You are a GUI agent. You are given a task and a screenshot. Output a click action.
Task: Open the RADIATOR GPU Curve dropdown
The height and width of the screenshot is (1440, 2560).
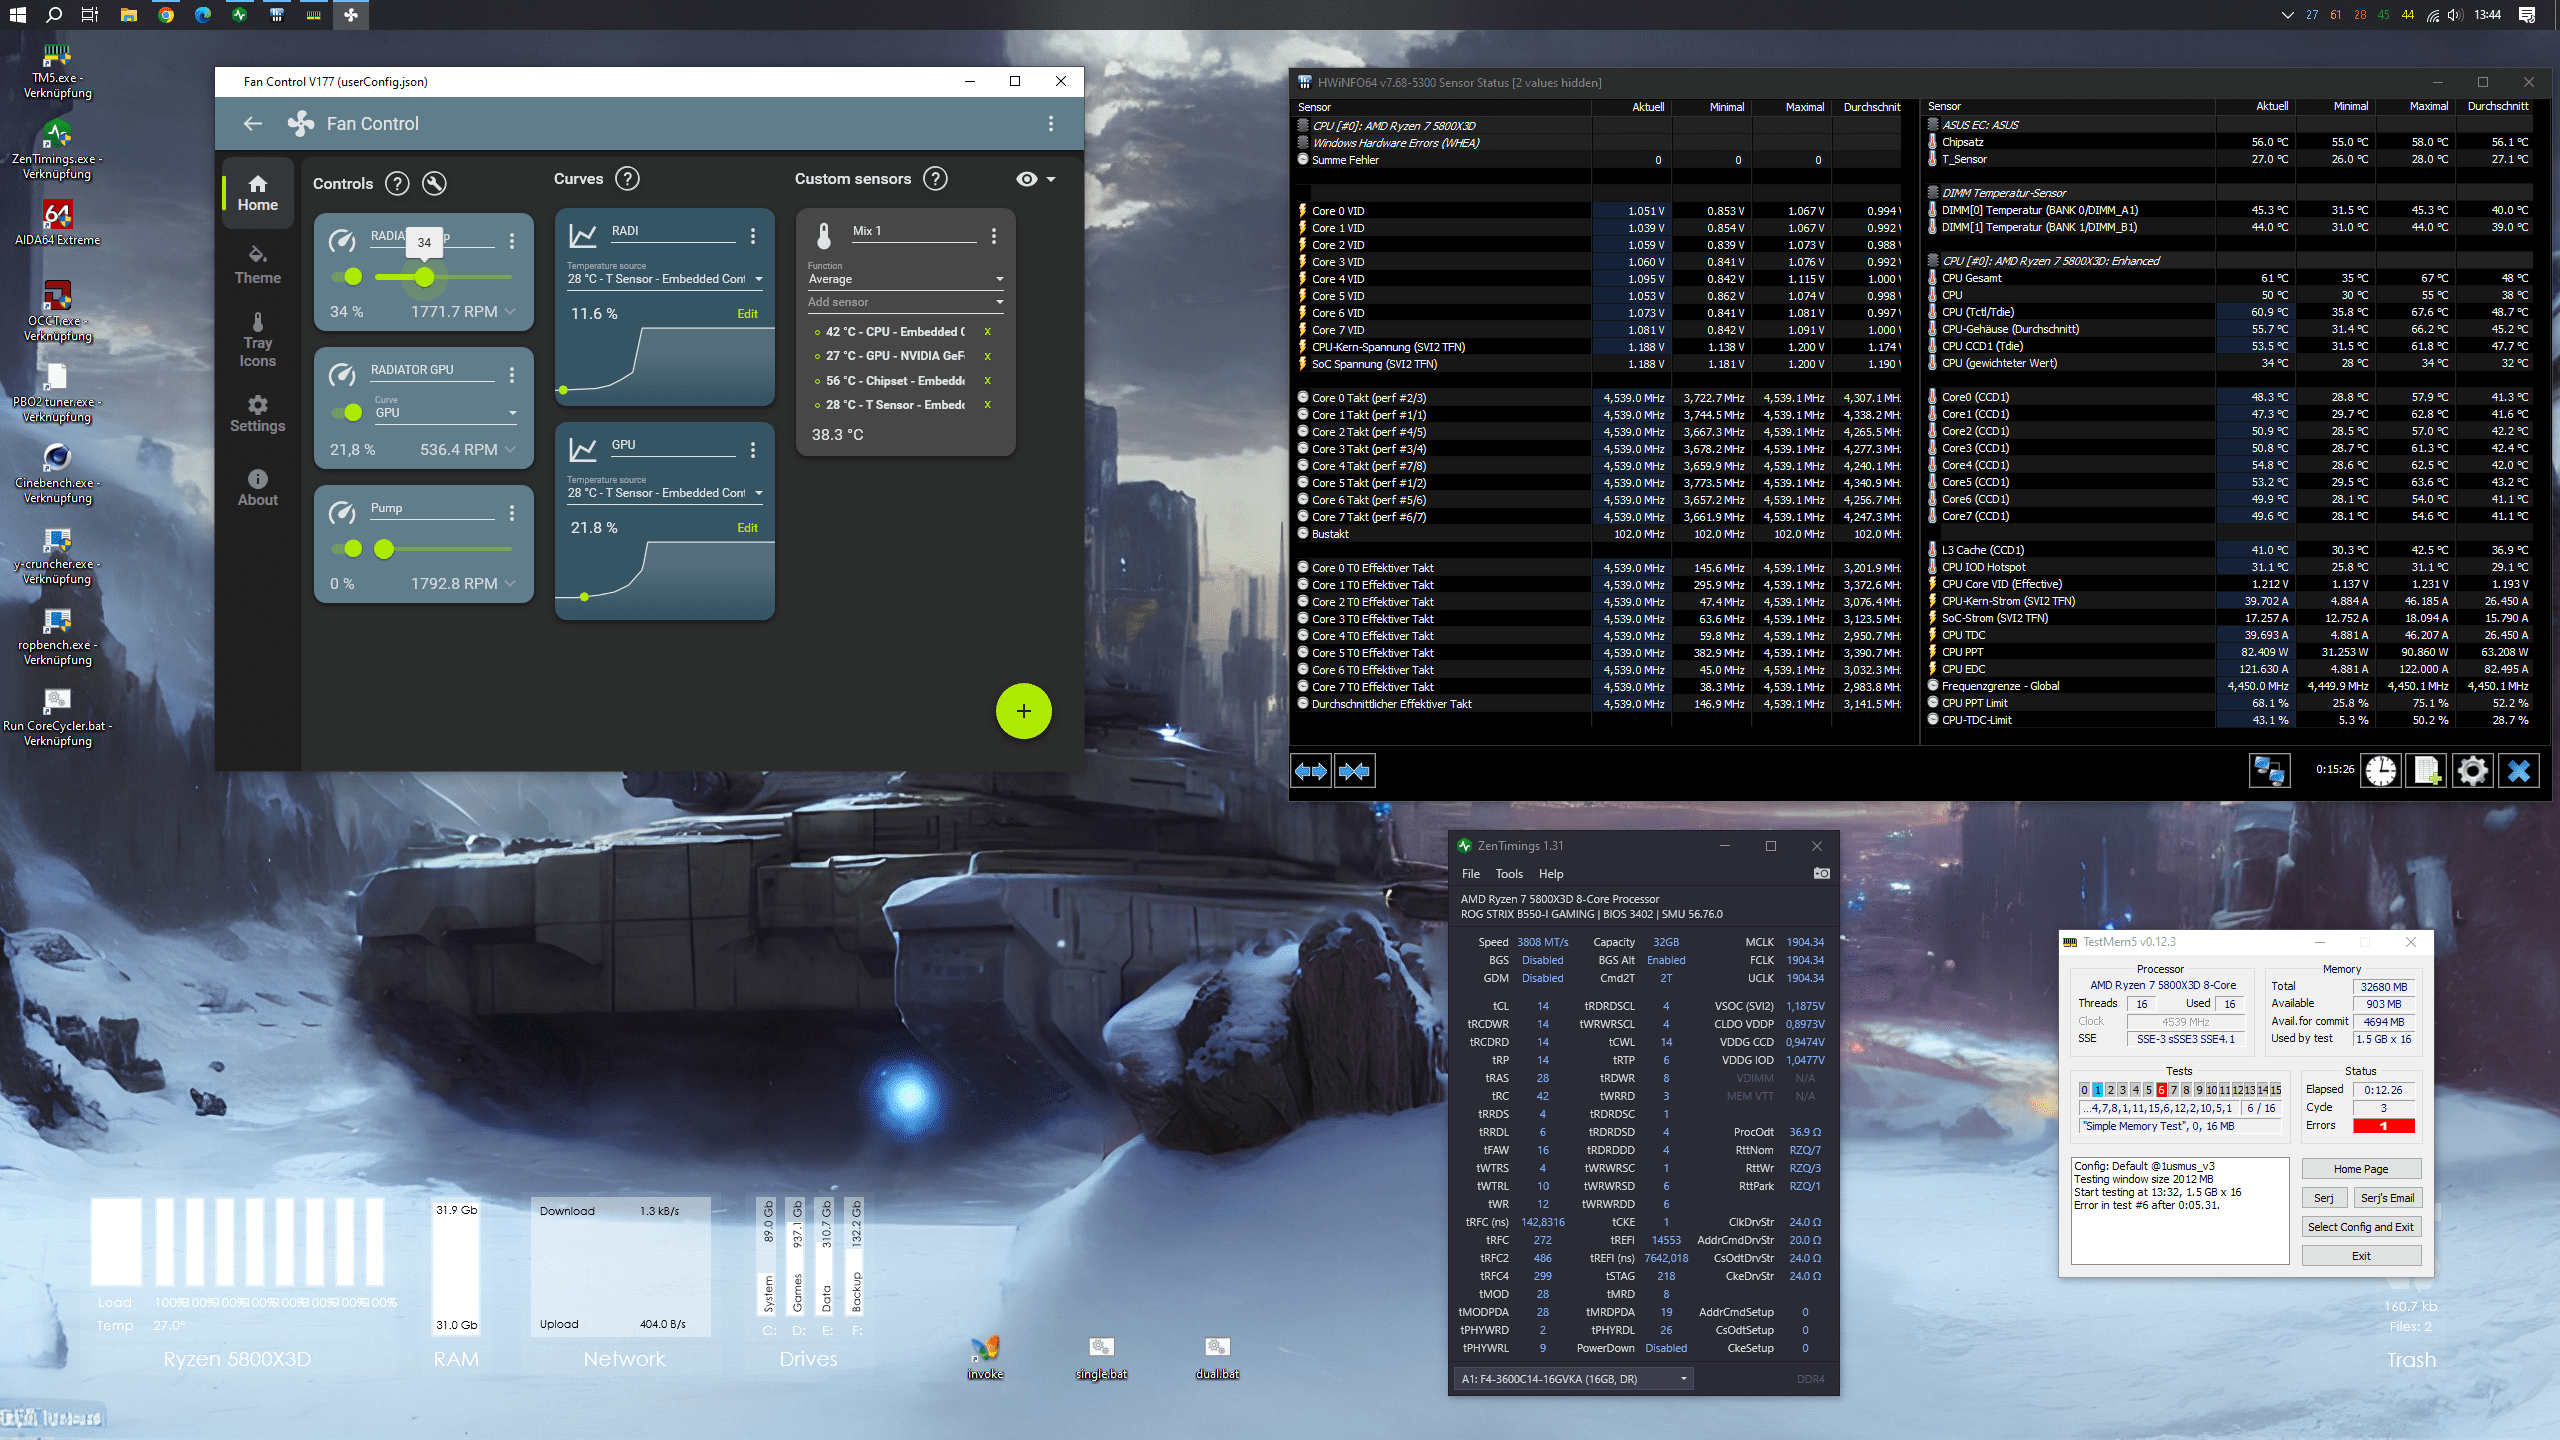click(x=513, y=412)
